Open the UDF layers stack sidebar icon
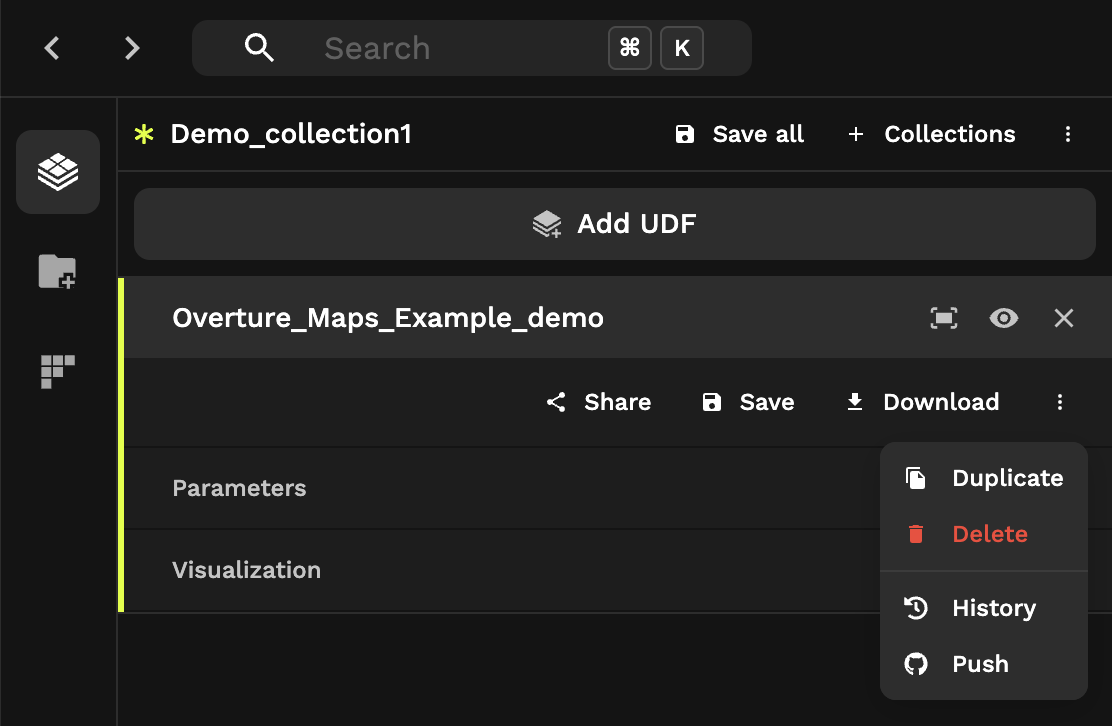 tap(58, 172)
